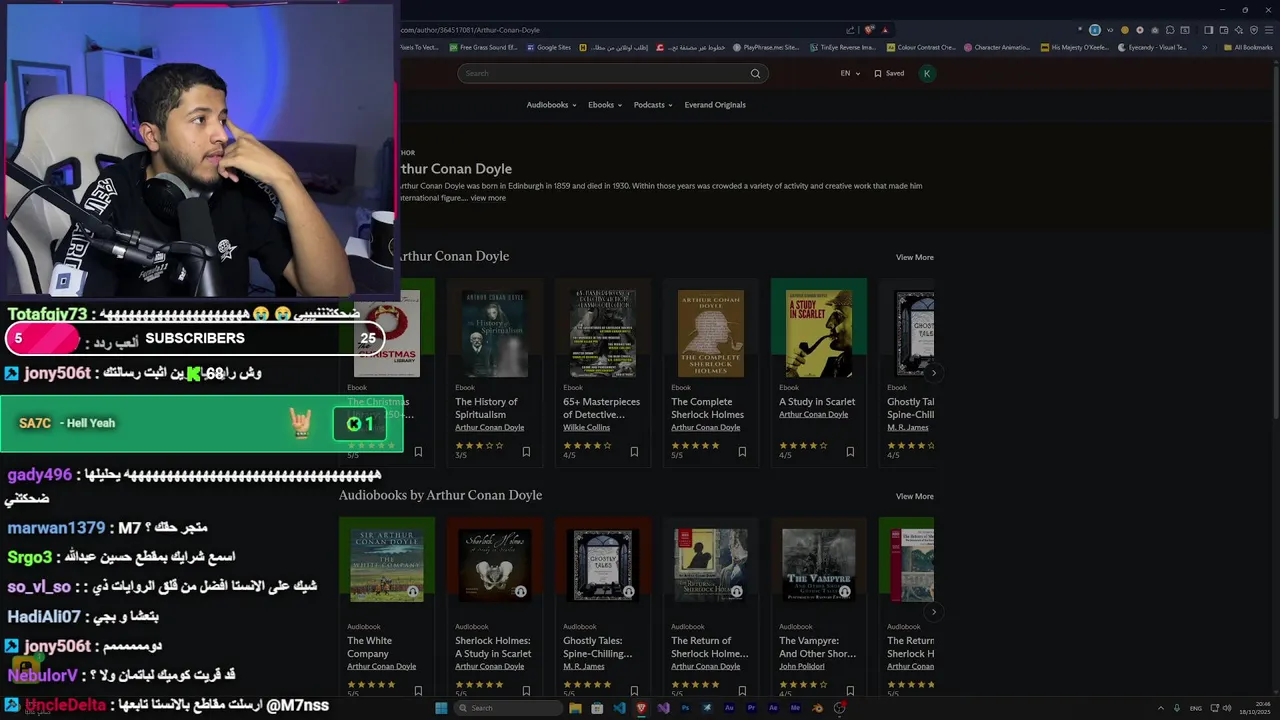1280x720 pixels.
Task: Open the All Bookmarks folder
Action: click(1248, 47)
